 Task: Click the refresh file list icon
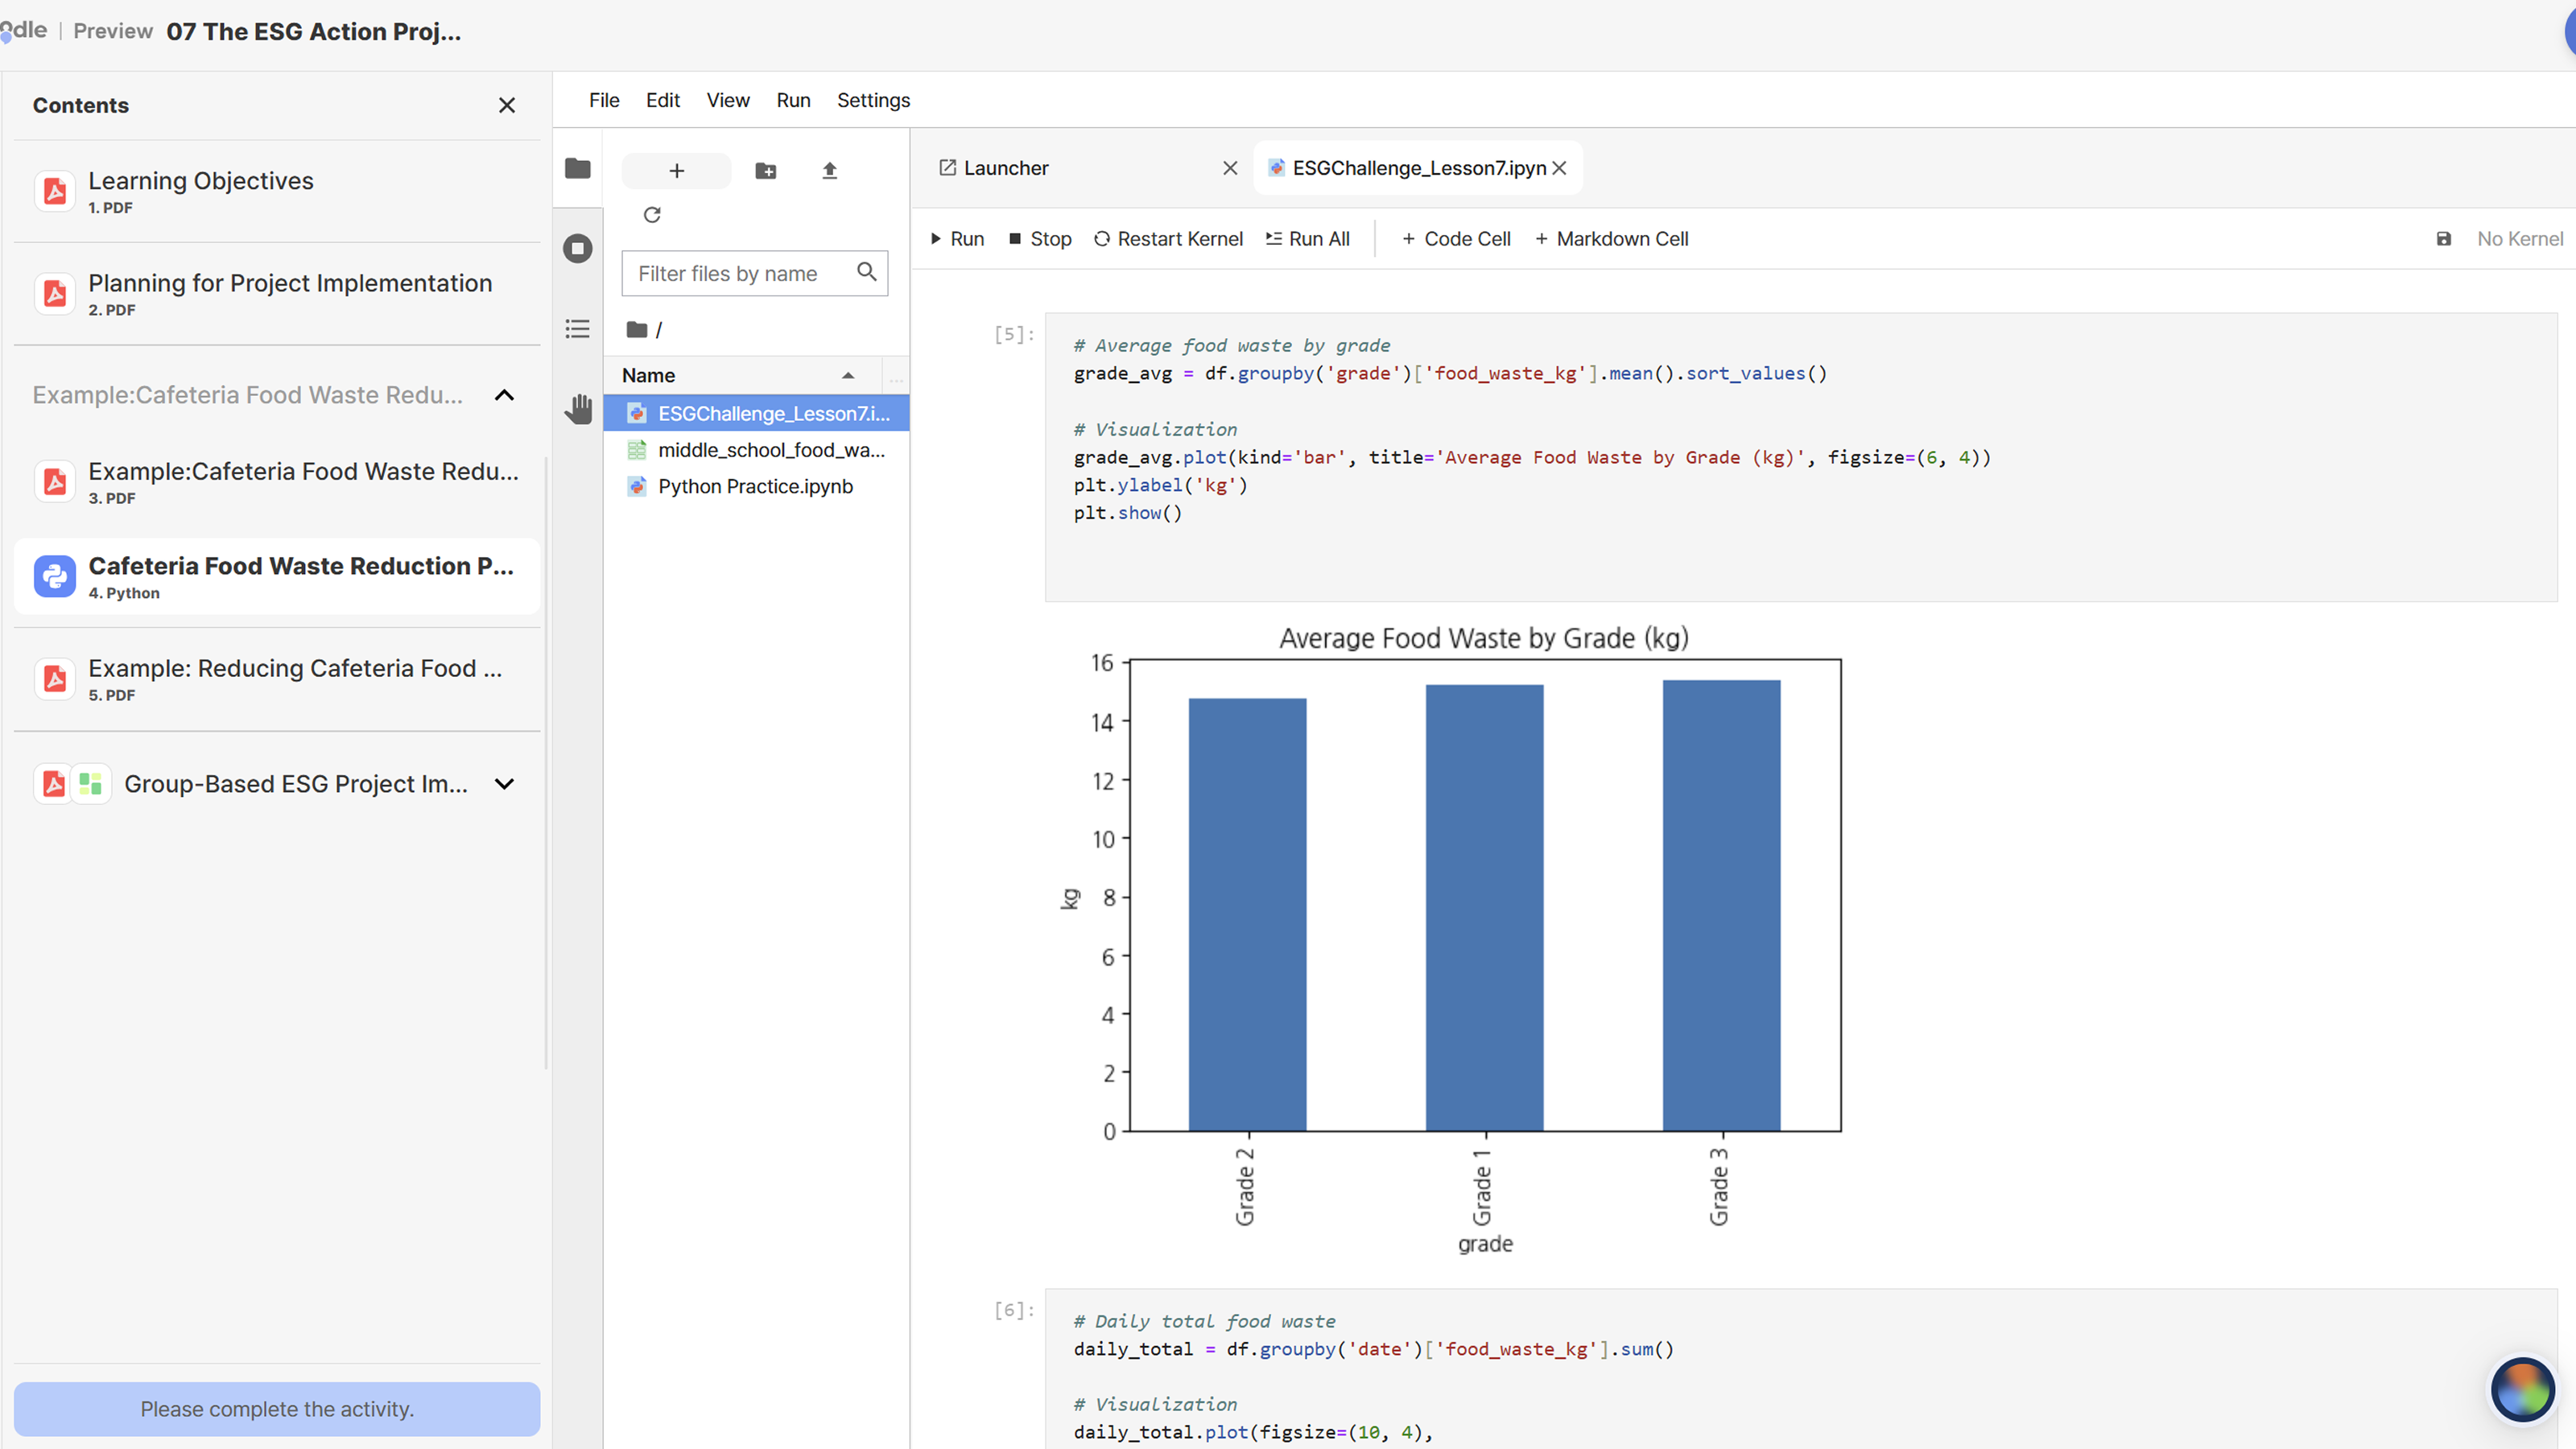(x=652, y=215)
